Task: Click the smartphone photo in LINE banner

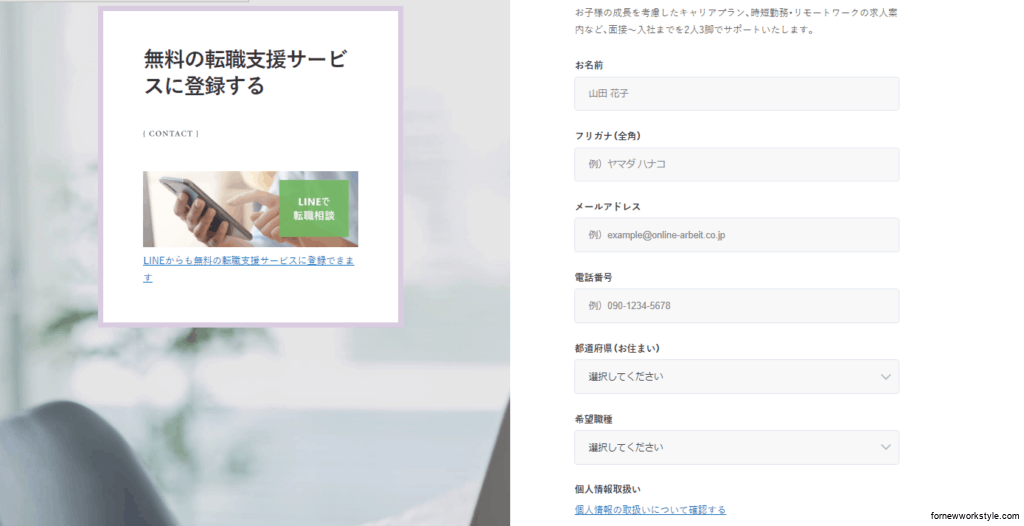Action: [x=205, y=209]
